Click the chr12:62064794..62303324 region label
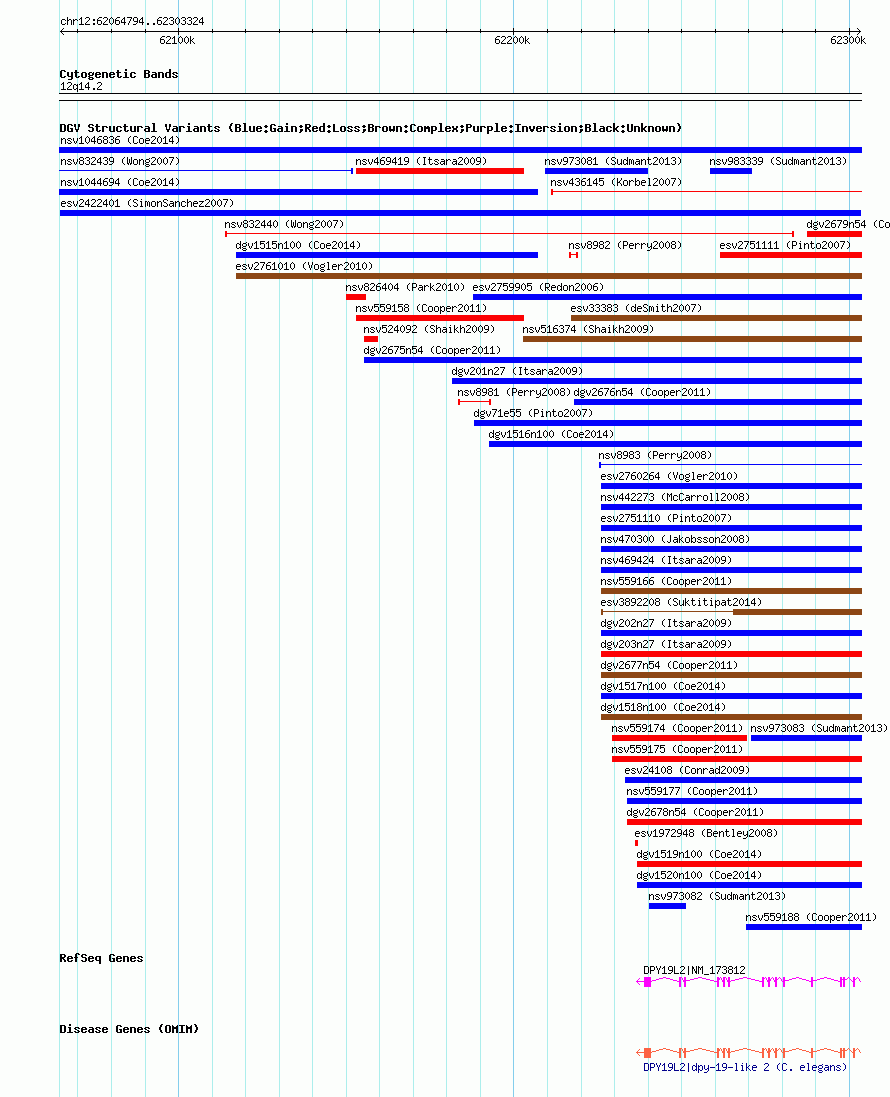The width and height of the screenshot is (890, 1097). click(x=132, y=21)
